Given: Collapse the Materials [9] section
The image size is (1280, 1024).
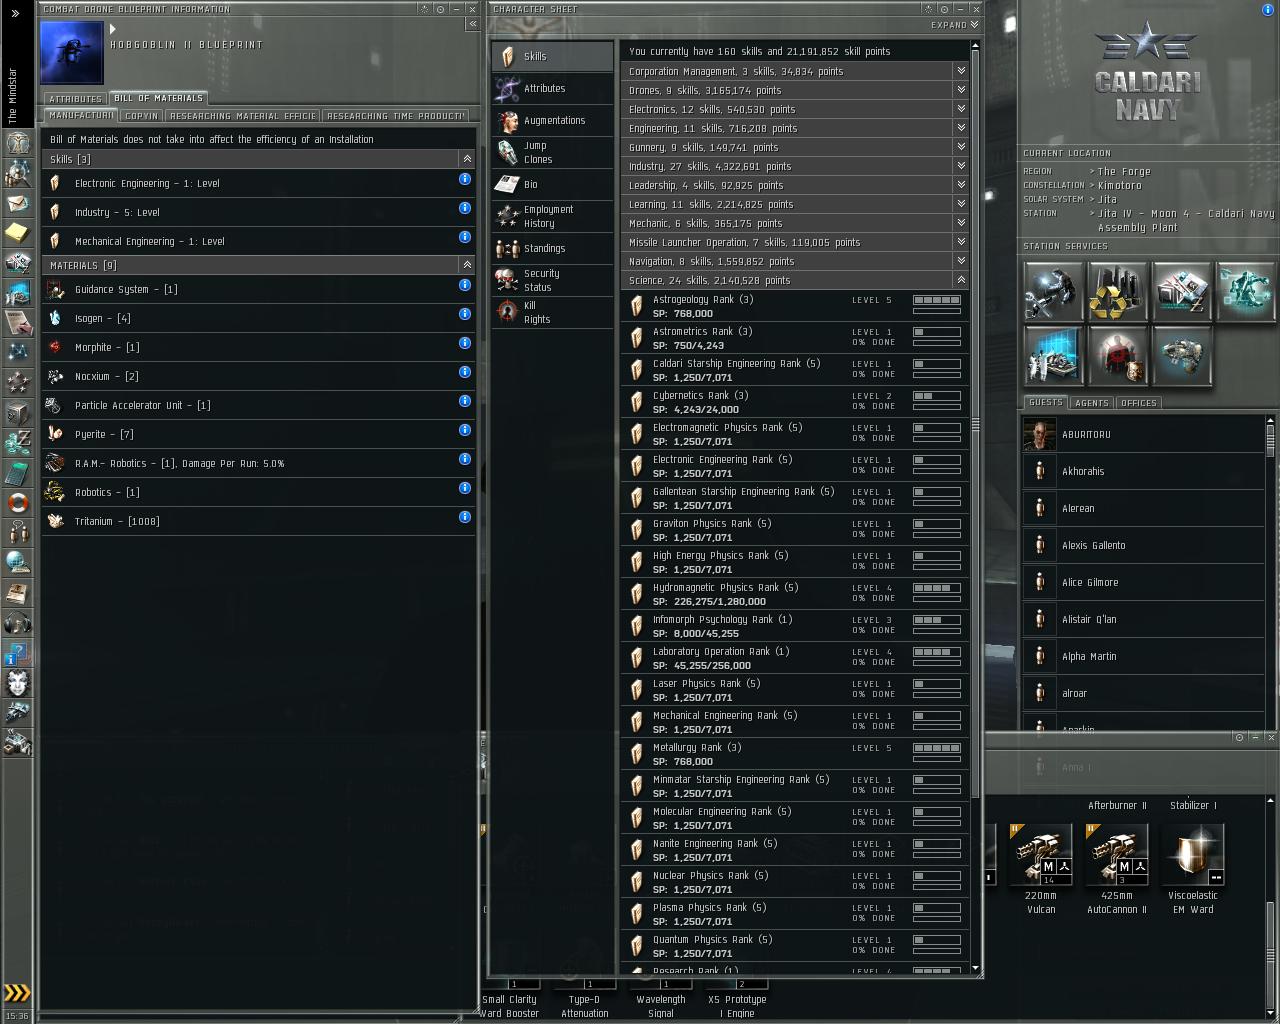Looking at the screenshot, I should pyautogui.click(x=466, y=265).
